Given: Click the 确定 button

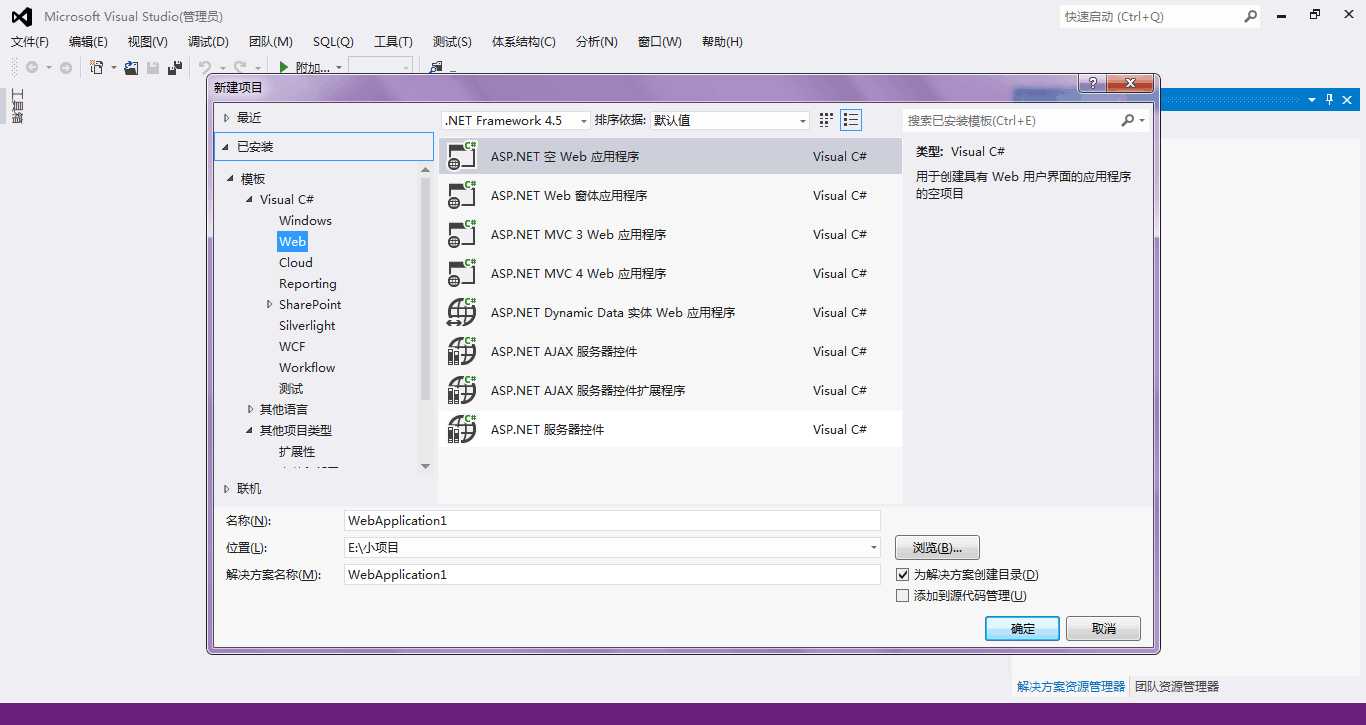Looking at the screenshot, I should coord(1023,628).
